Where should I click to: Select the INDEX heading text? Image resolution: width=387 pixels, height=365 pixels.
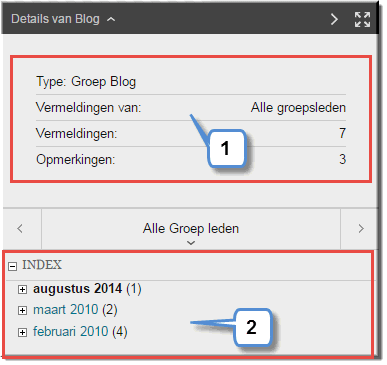pyautogui.click(x=42, y=265)
